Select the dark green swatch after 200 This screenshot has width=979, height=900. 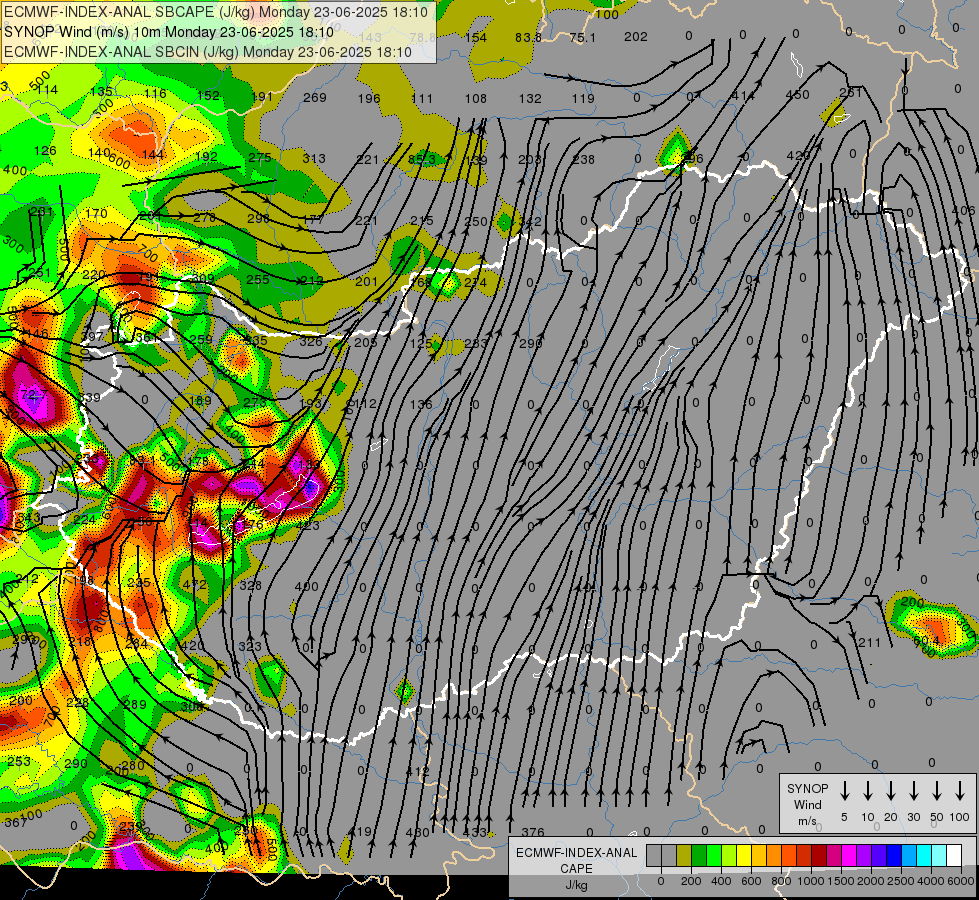pos(699,856)
